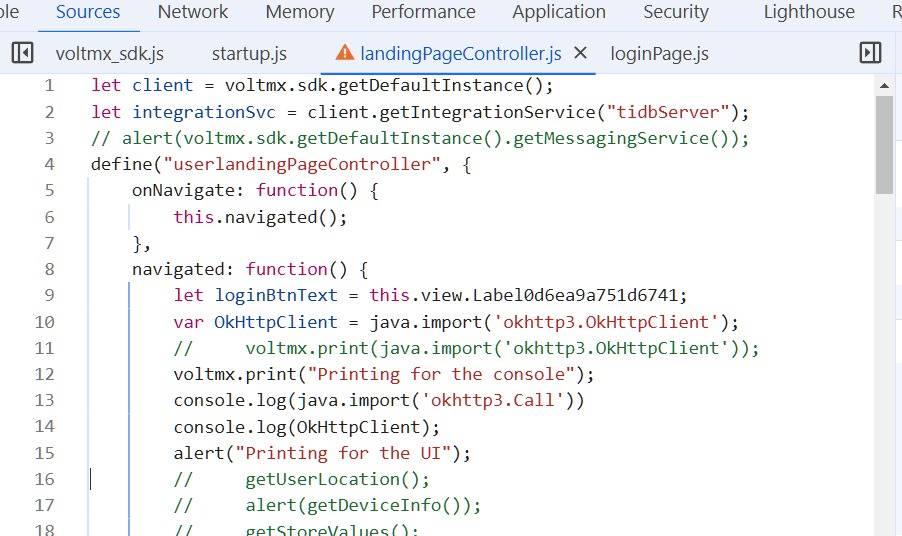Select landingPageController.js file tab
Screen dimensions: 902x536
461,53
